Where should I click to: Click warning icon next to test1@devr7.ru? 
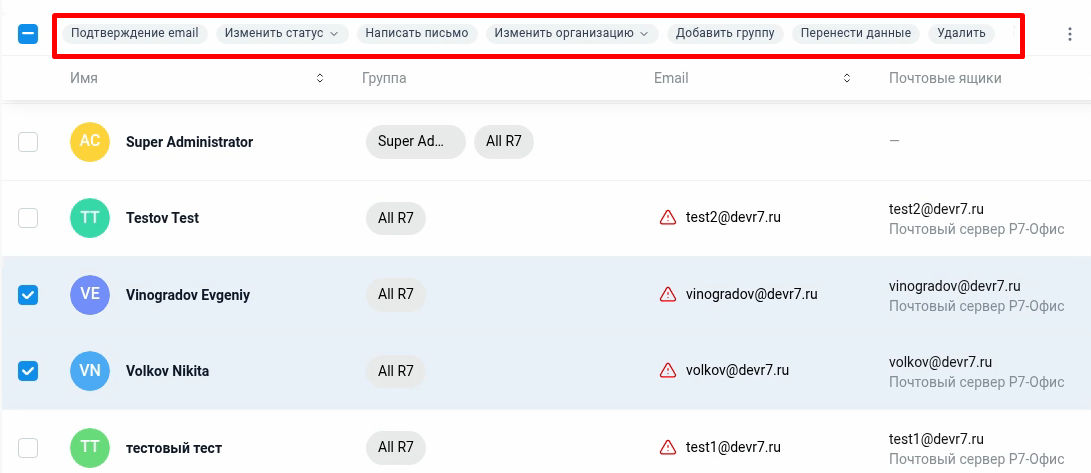pos(667,447)
